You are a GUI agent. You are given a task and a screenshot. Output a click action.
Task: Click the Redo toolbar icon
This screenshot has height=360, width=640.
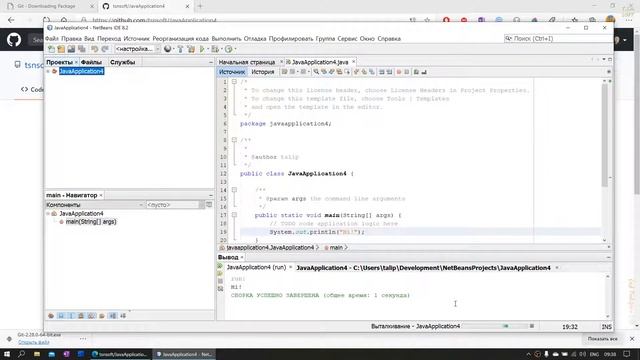pyautogui.click(x=105, y=49)
